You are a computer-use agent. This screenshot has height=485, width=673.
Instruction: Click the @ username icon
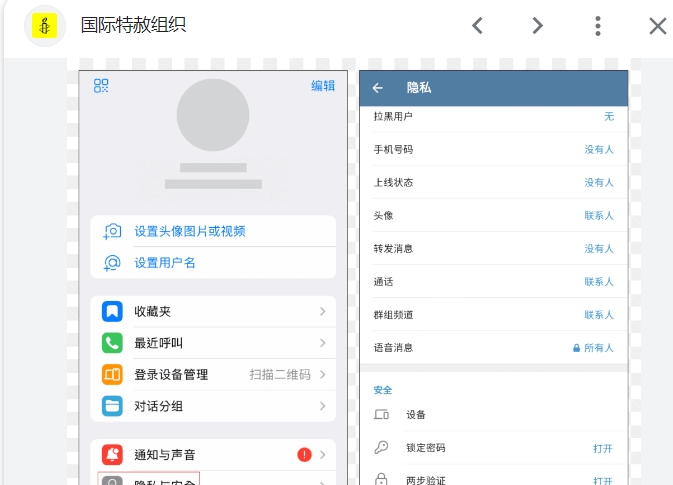pos(112,263)
